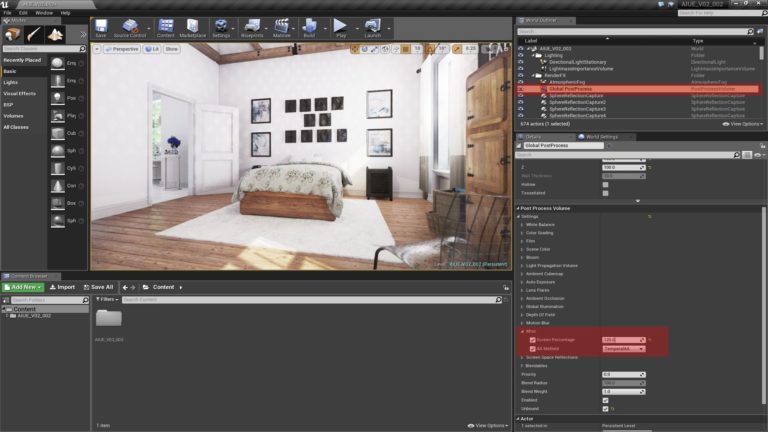
Task: Open the File menu
Action: pyautogui.click(x=7, y=13)
